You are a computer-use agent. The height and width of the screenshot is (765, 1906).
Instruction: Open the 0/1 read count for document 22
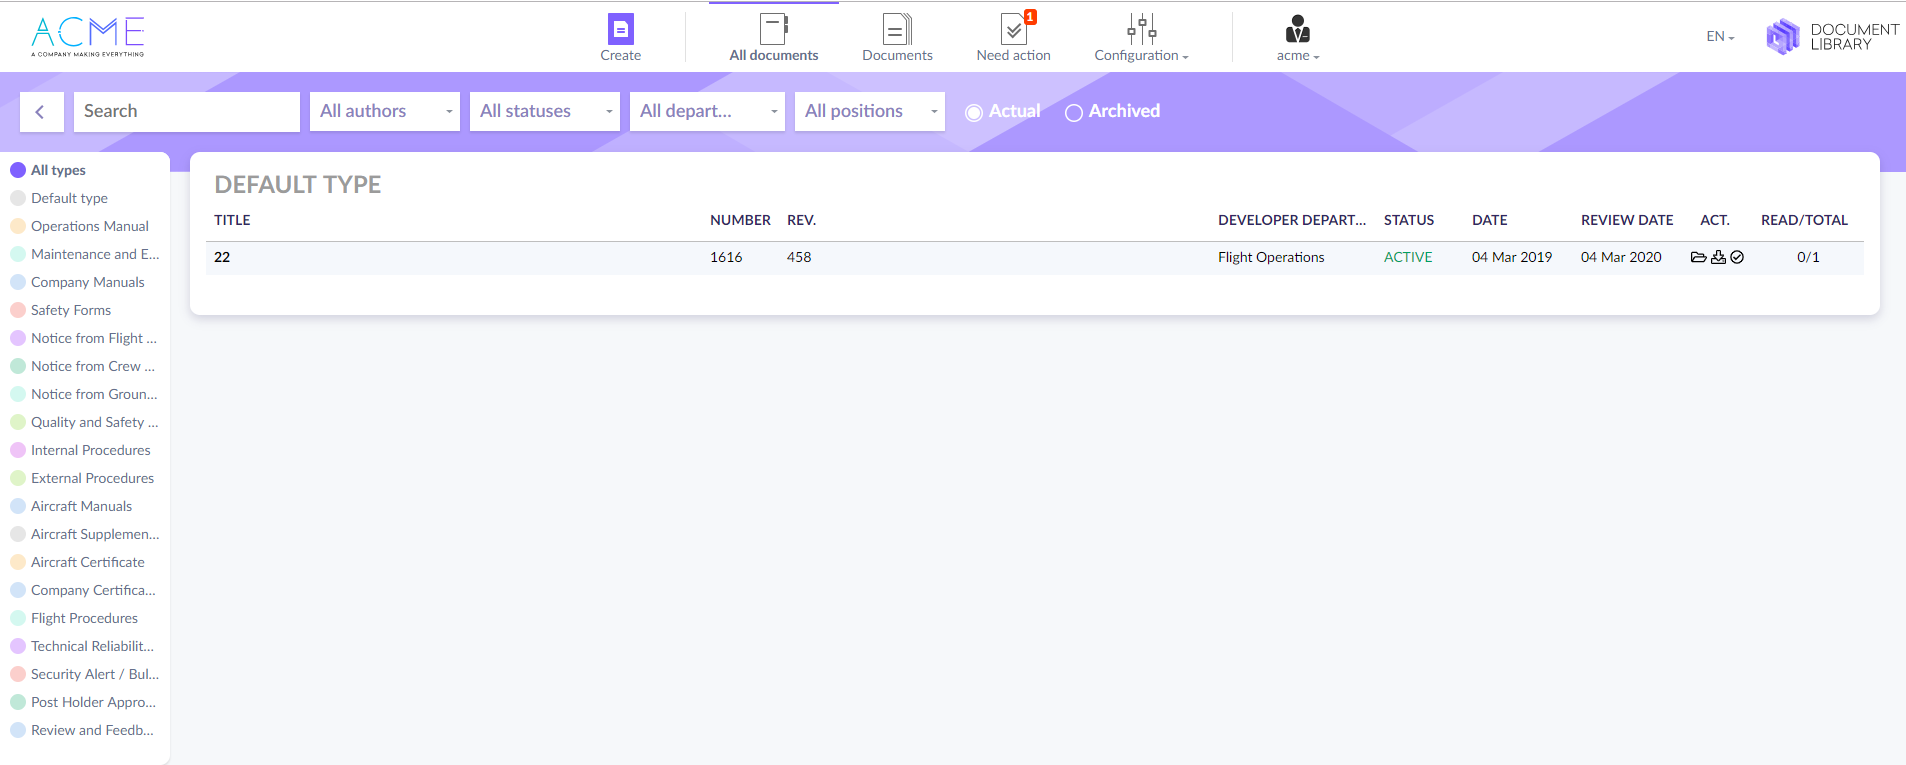[1808, 257]
